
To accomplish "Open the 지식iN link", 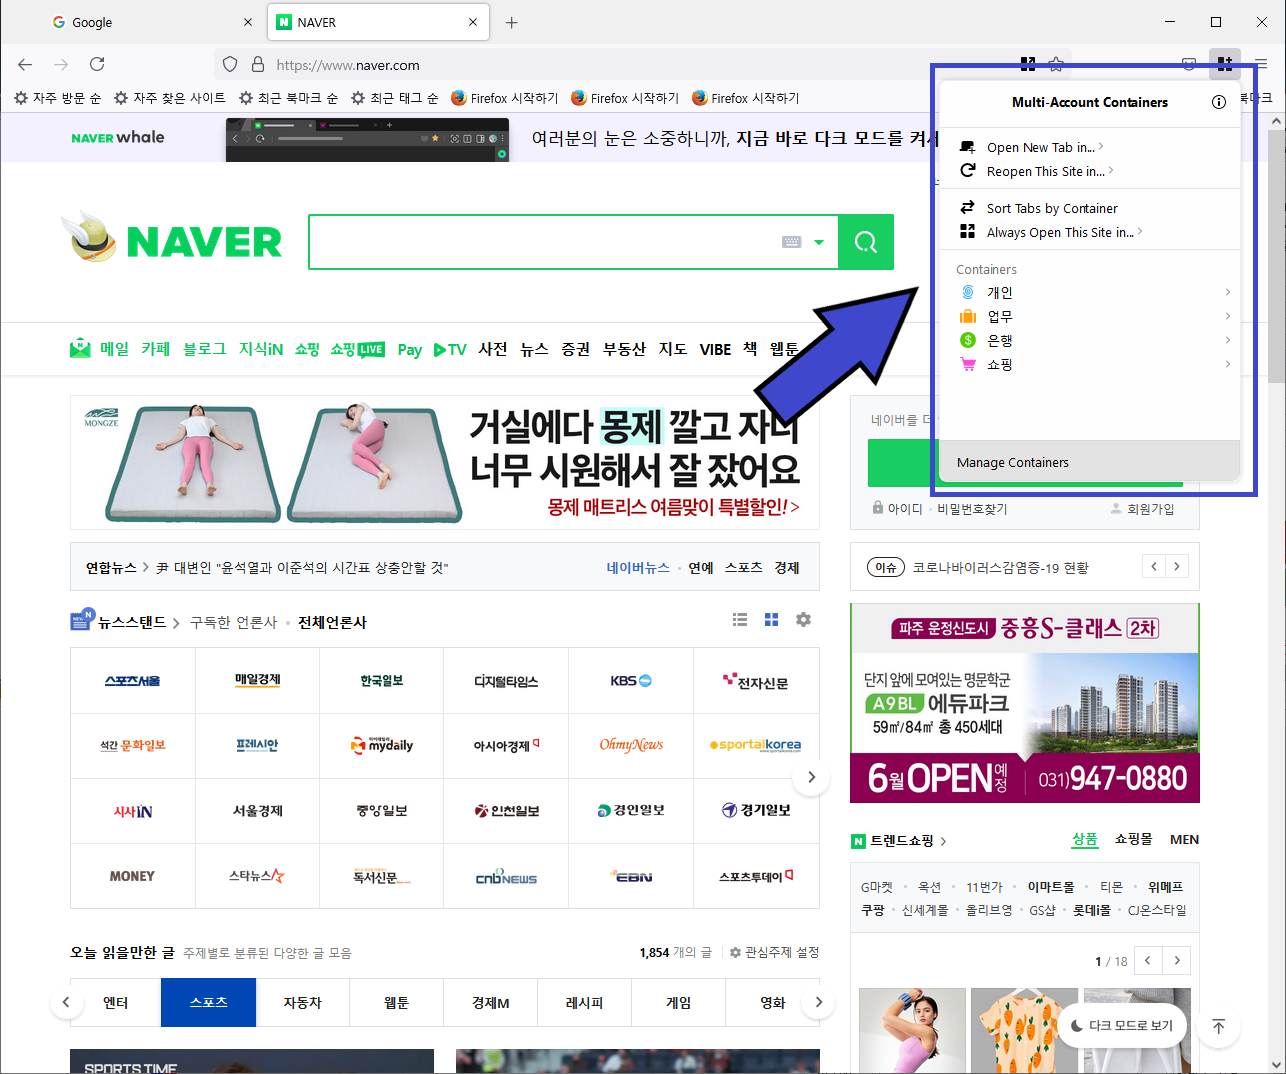I will 261,349.
